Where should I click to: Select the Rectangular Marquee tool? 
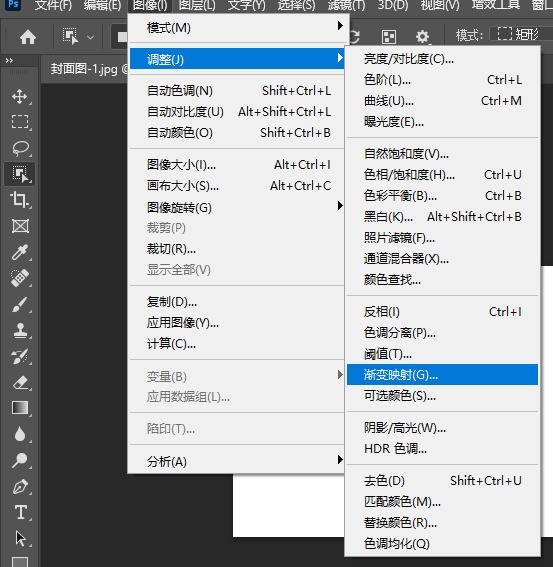[x=20, y=122]
